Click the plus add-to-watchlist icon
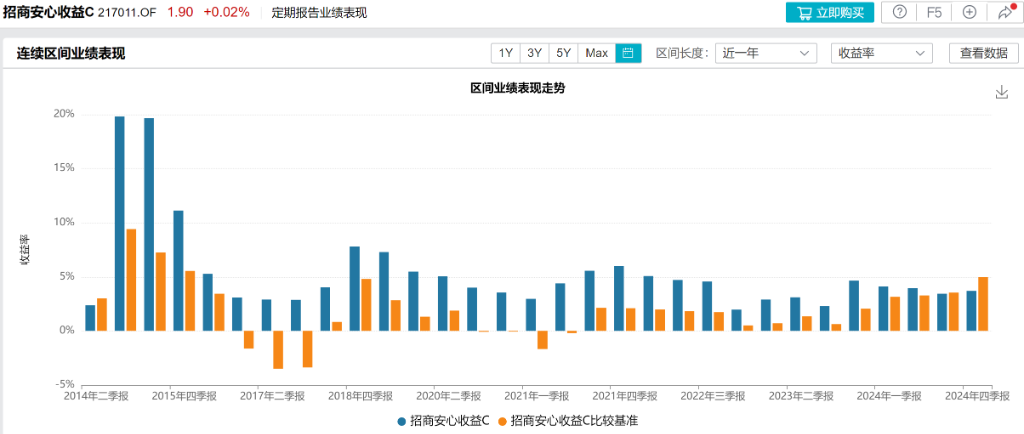The image size is (1024, 434). [969, 12]
